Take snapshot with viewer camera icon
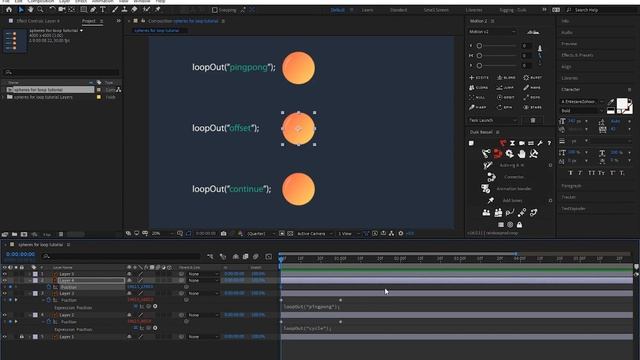The width and height of the screenshot is (640, 360). click(224, 233)
